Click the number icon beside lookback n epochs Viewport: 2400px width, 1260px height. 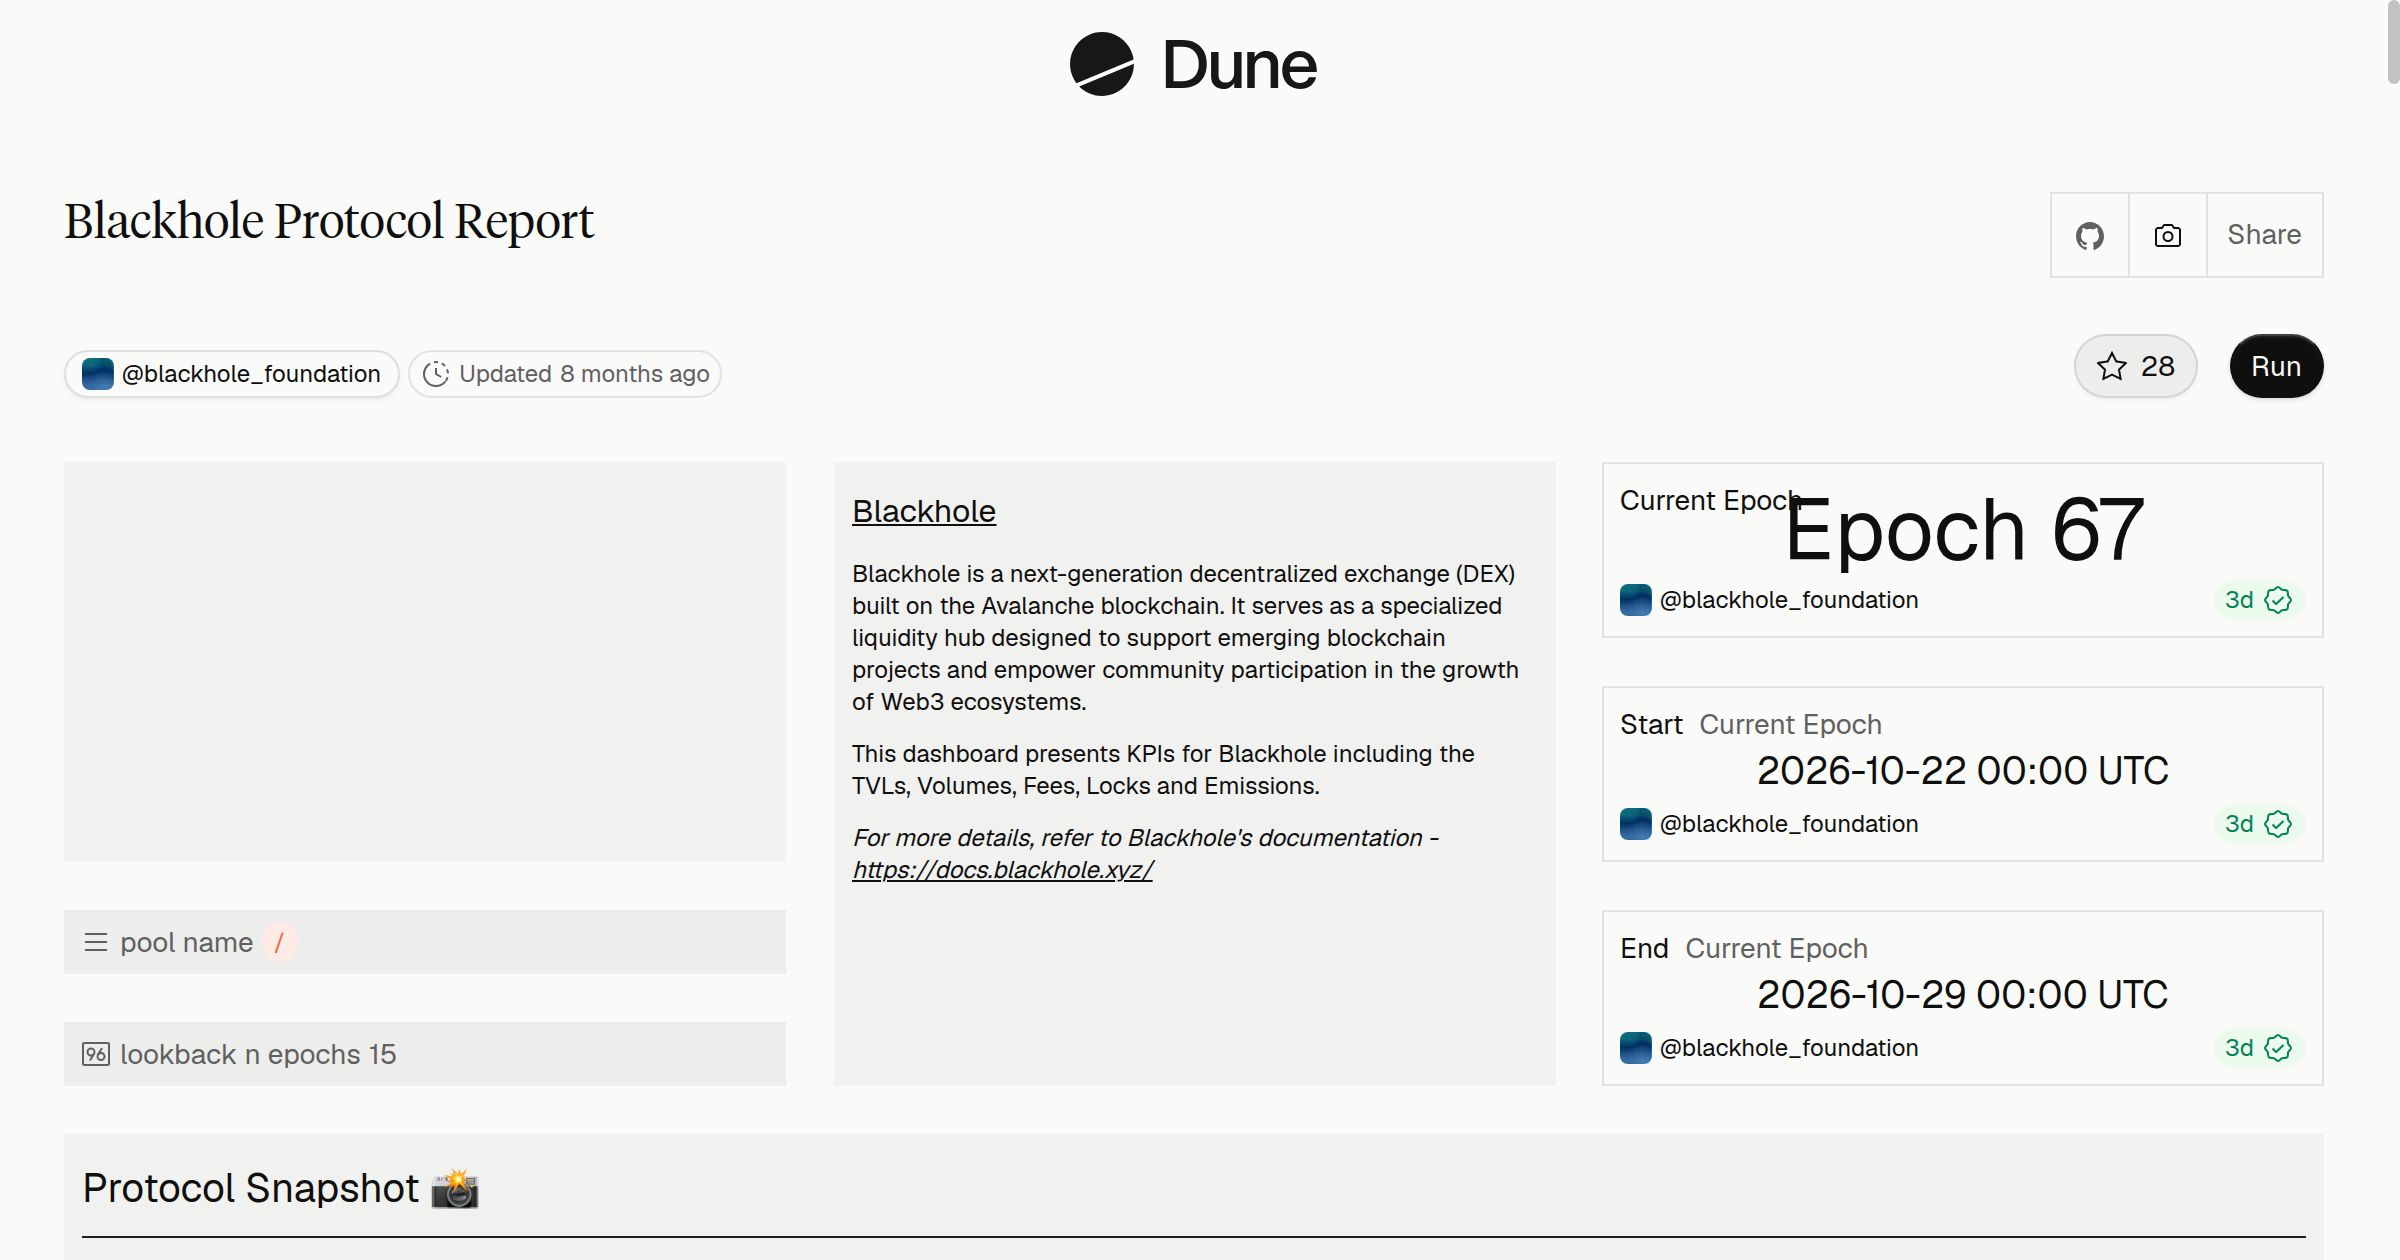[96, 1054]
